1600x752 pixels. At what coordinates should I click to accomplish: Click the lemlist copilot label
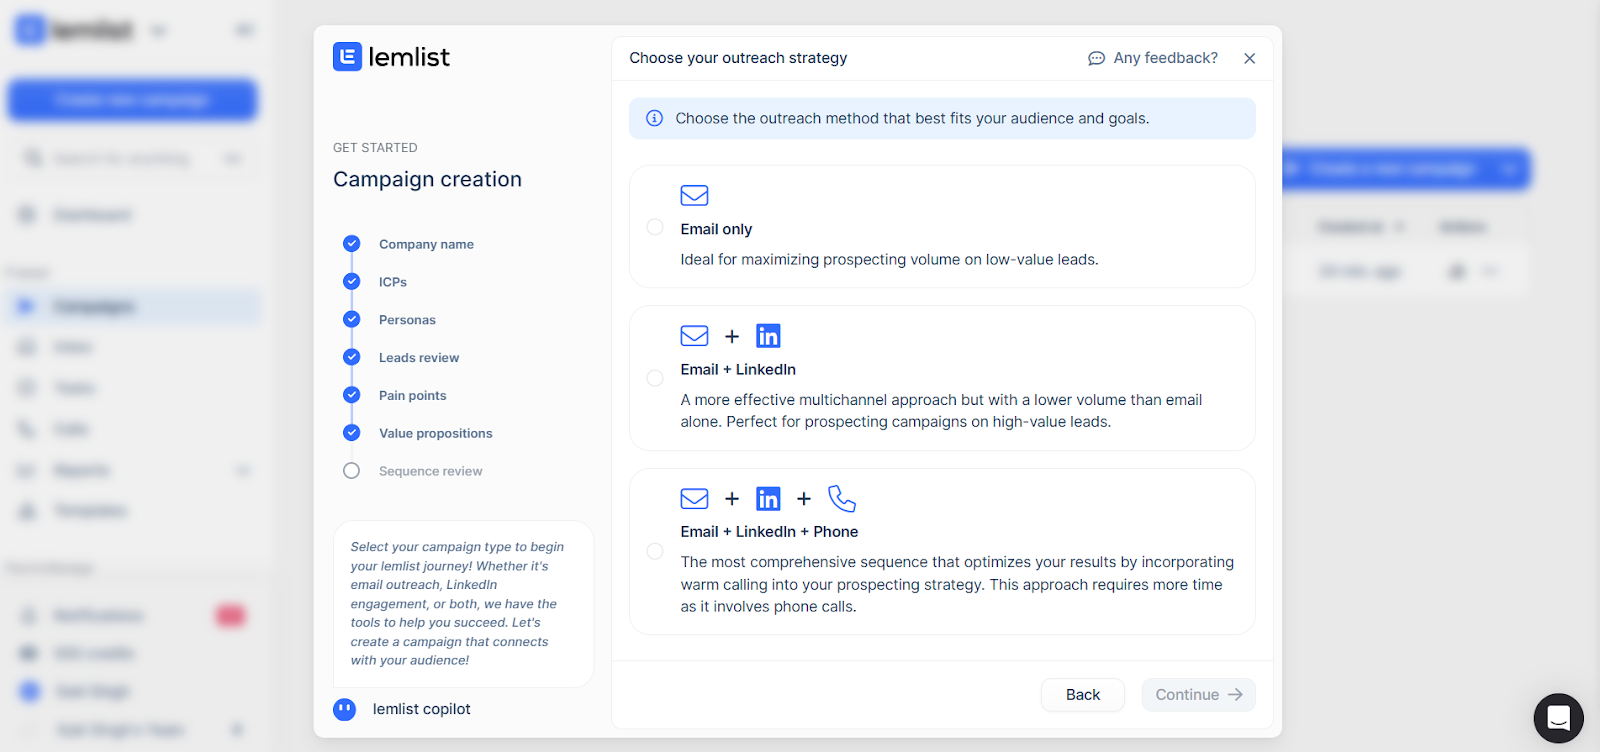tap(421, 709)
